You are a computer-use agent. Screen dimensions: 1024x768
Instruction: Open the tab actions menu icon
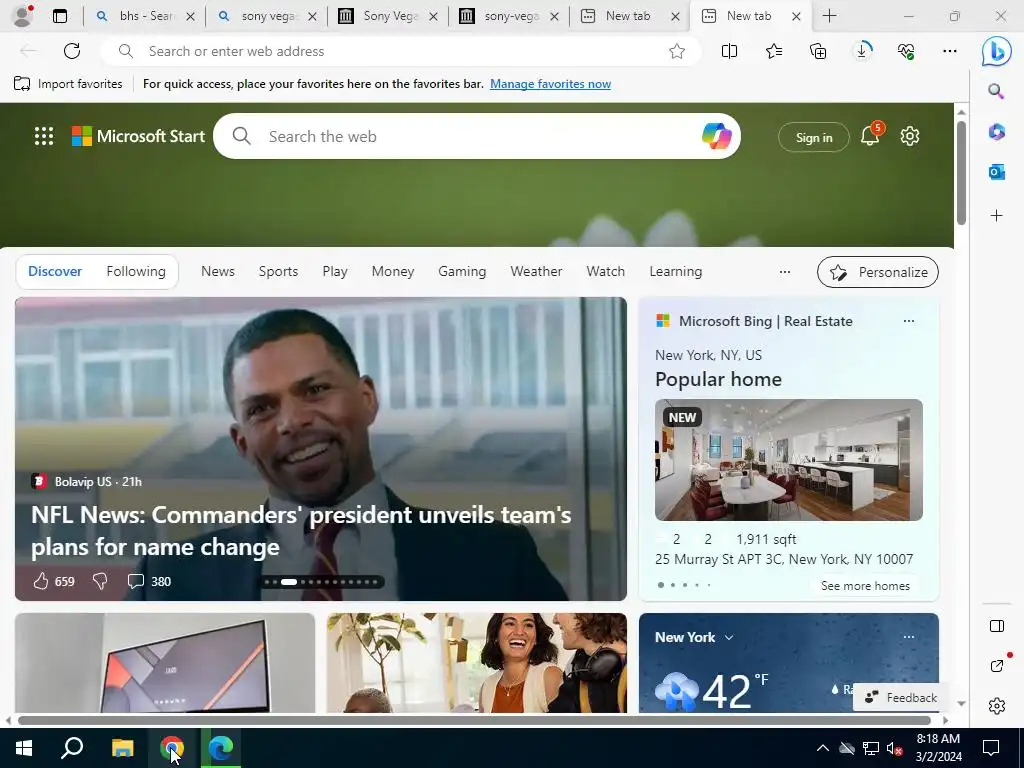coord(60,16)
